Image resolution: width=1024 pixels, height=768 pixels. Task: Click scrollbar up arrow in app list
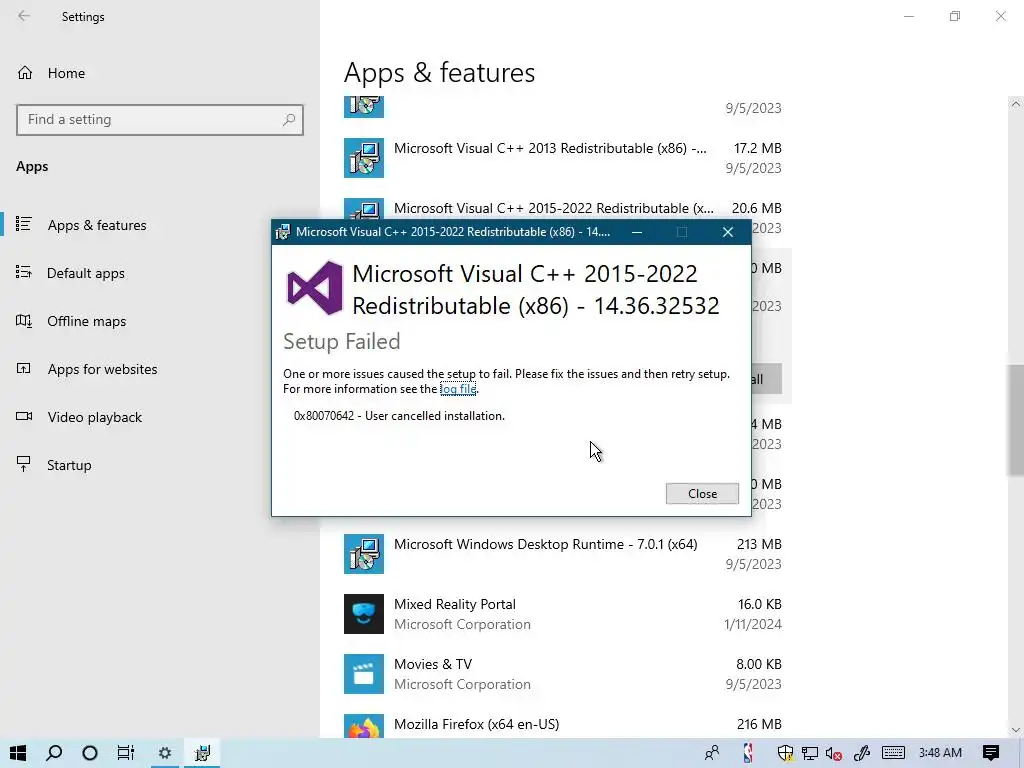[1016, 104]
